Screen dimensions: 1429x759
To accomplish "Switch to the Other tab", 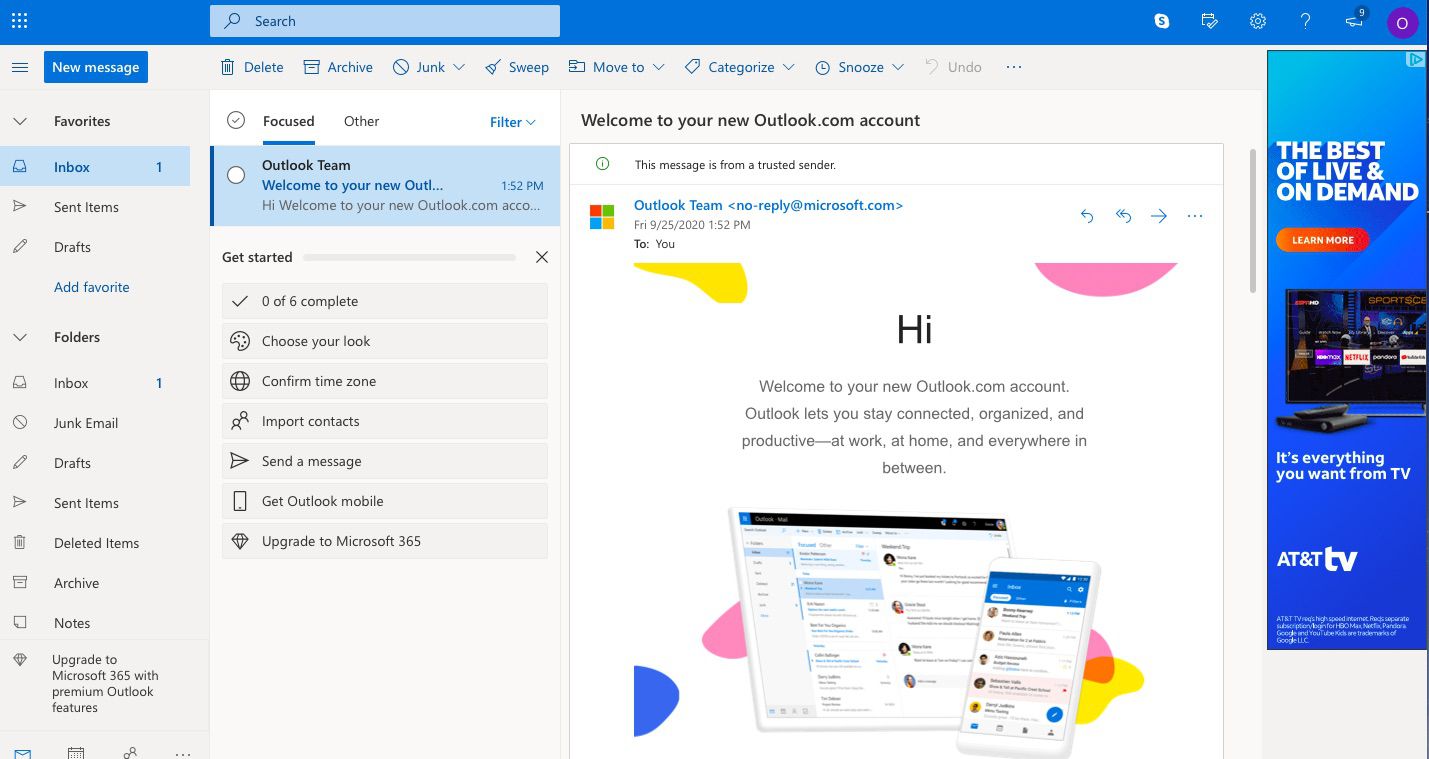I will pyautogui.click(x=361, y=121).
